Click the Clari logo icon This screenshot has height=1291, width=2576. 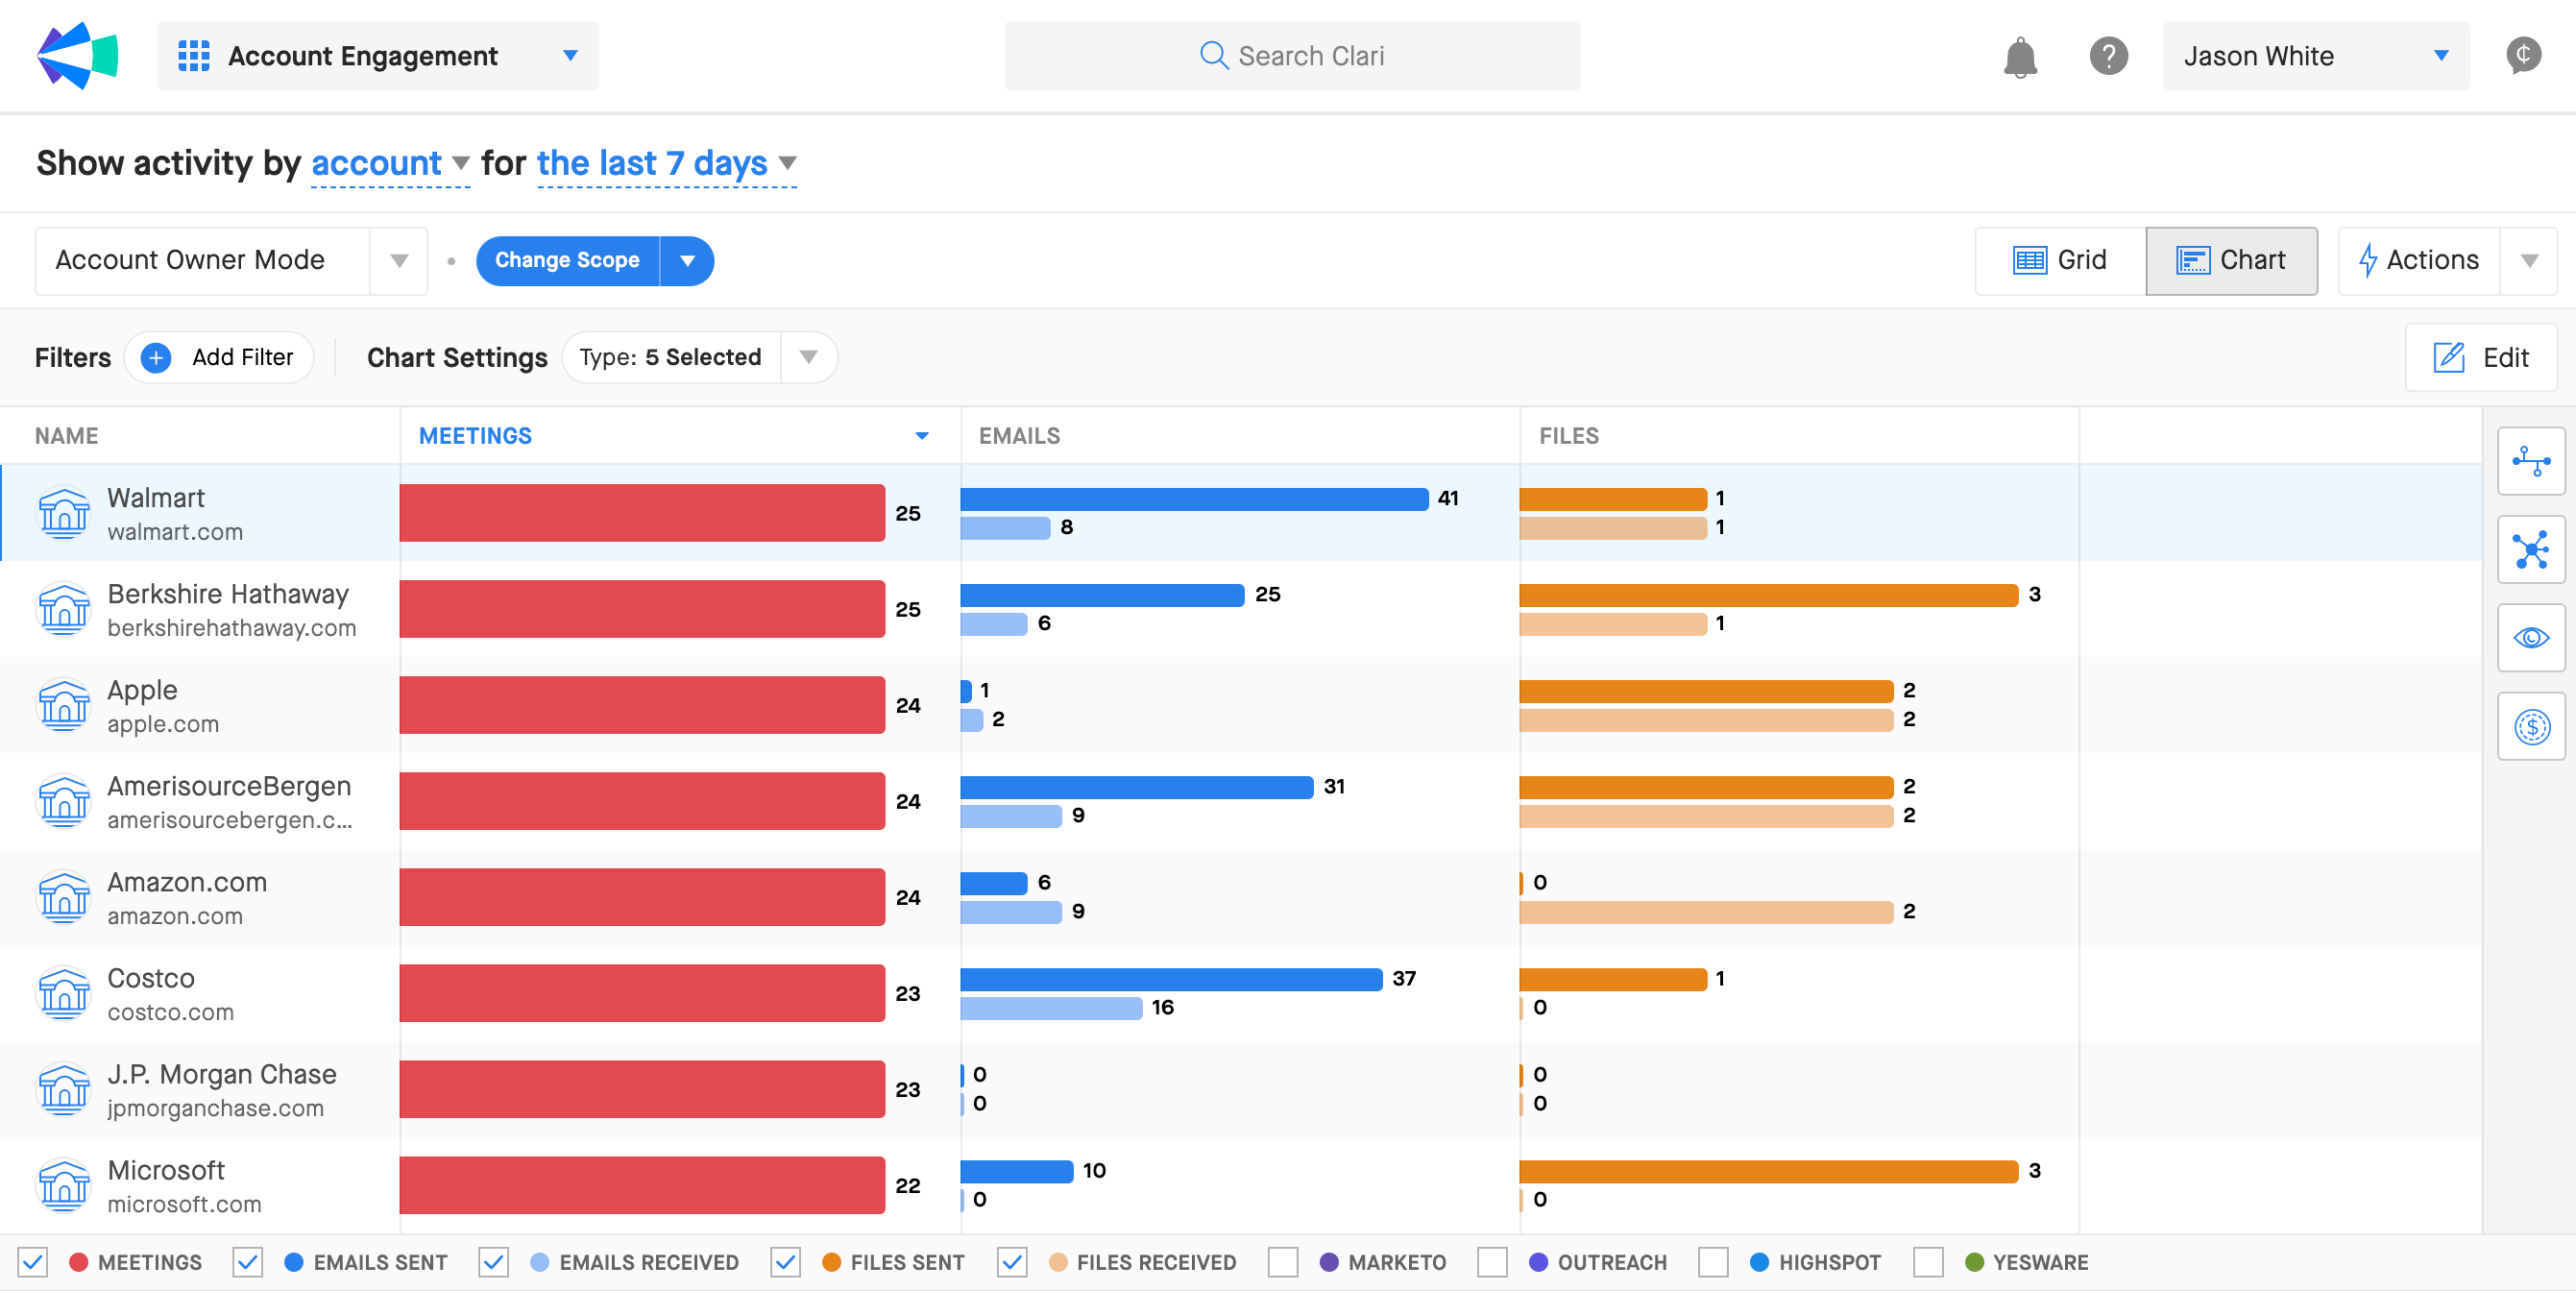click(x=77, y=56)
